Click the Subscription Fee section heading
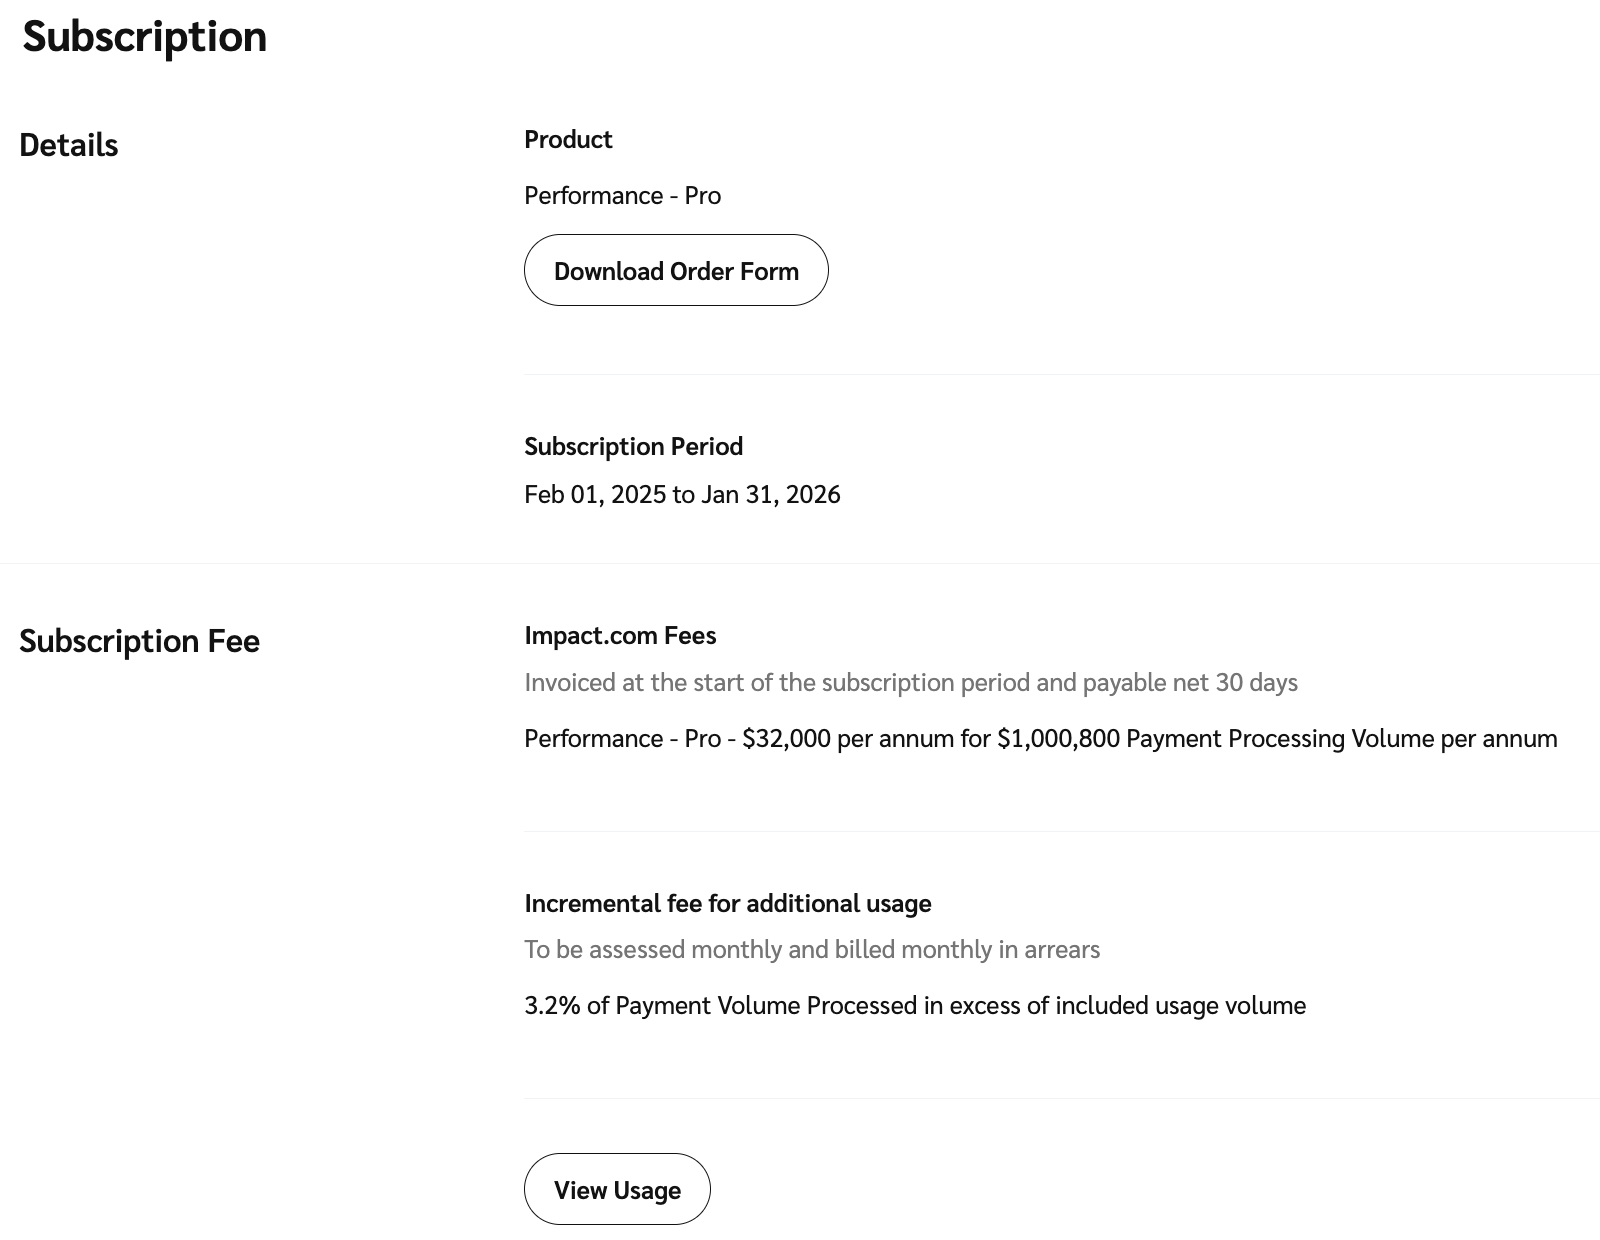 pyautogui.click(x=139, y=641)
